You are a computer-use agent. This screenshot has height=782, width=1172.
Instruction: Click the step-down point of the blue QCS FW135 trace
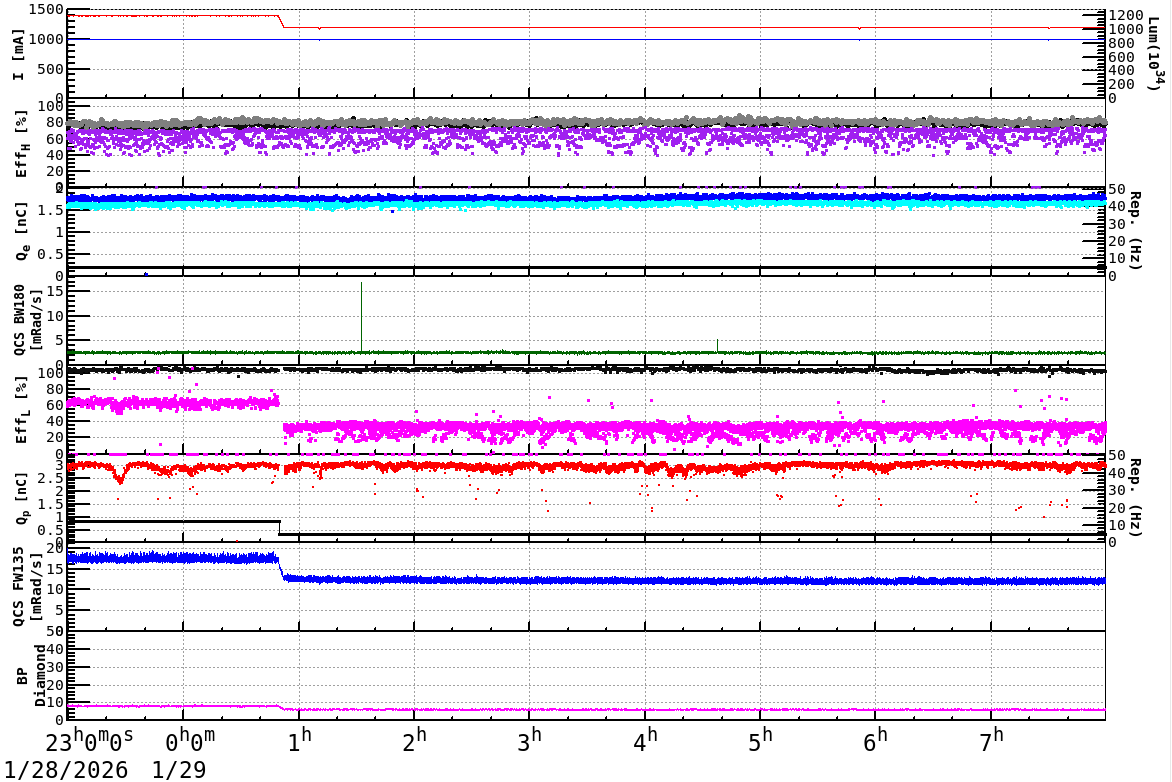coord(282,568)
